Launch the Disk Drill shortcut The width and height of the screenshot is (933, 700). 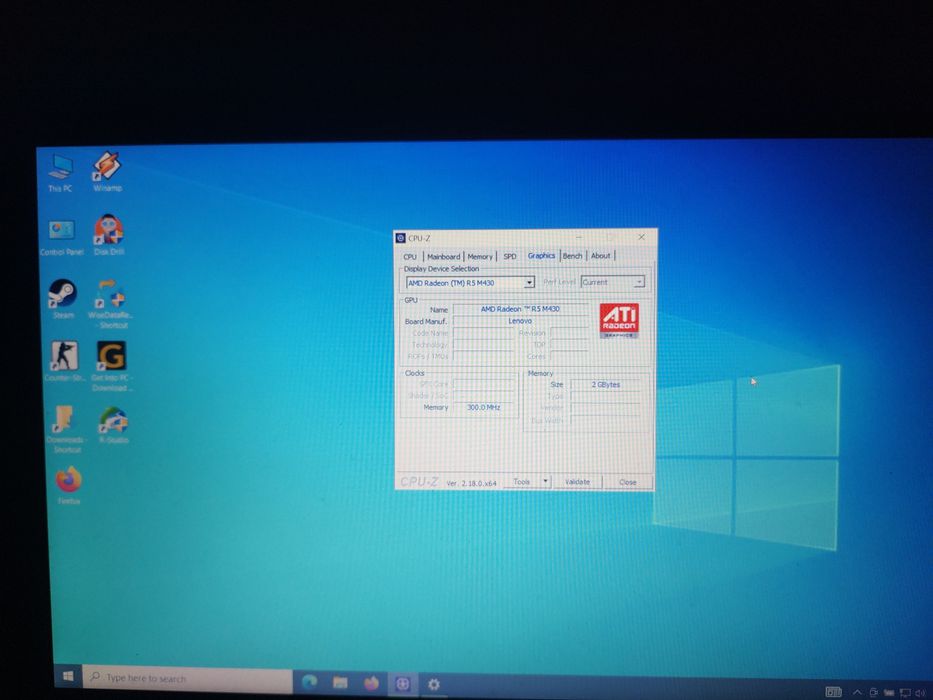[108, 234]
